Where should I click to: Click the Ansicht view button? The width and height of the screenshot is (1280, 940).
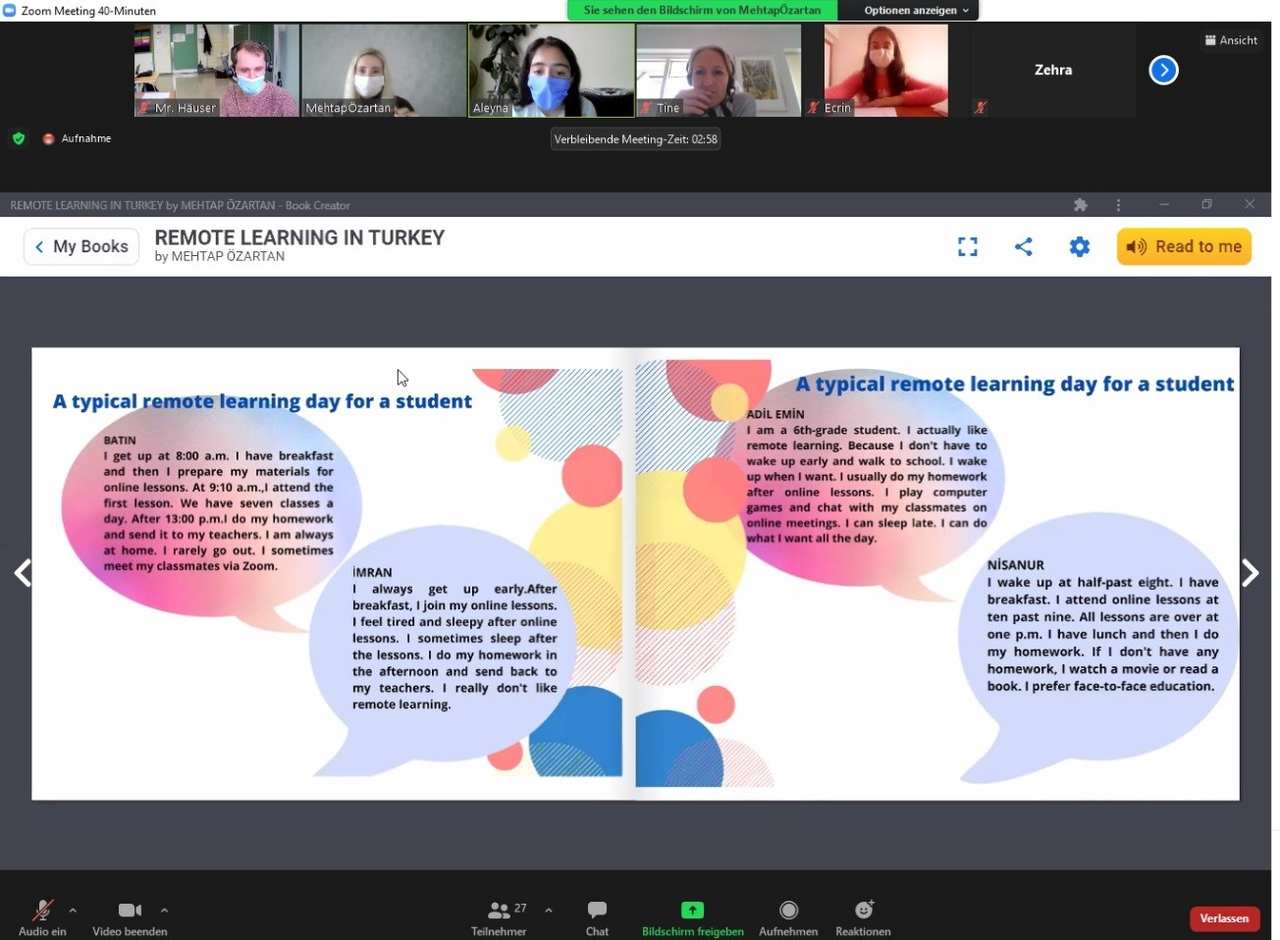1231,40
